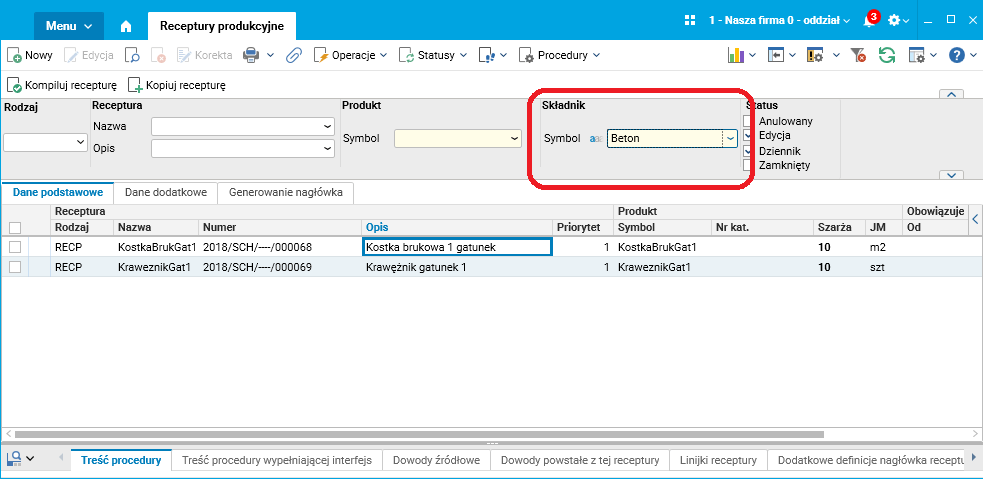The image size is (983, 479).
Task: Click the horizontal scrollbar under the table
Action: pos(419,433)
